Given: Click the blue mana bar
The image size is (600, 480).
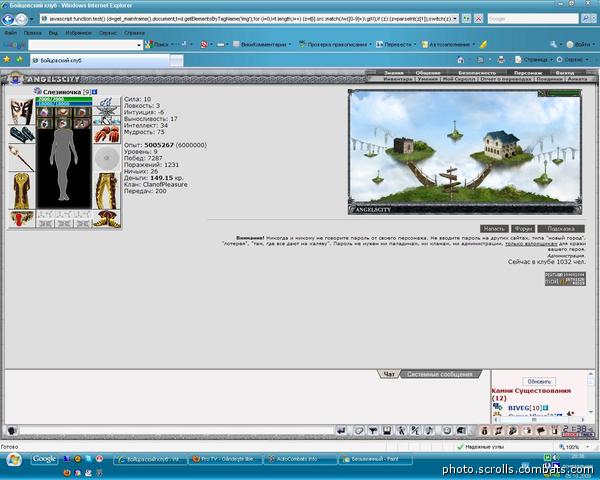Looking at the screenshot, I should point(64,104).
